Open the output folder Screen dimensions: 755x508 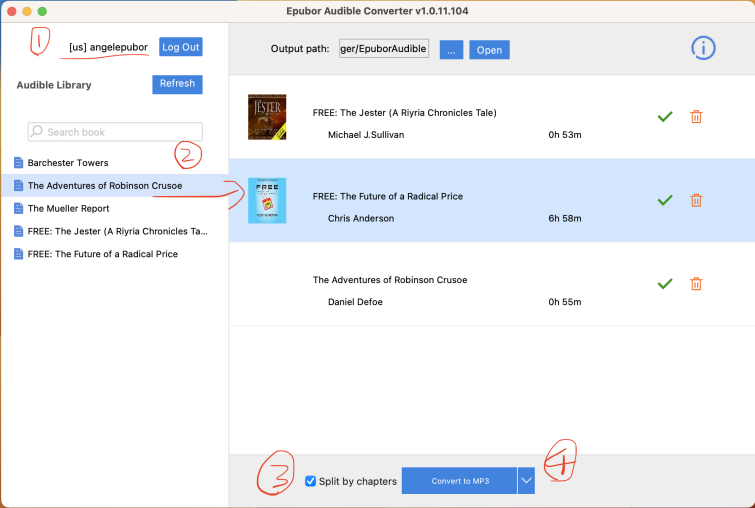(x=489, y=50)
